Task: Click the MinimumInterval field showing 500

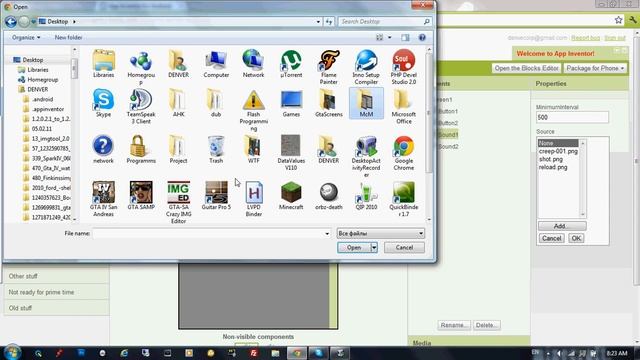Action: (x=572, y=117)
